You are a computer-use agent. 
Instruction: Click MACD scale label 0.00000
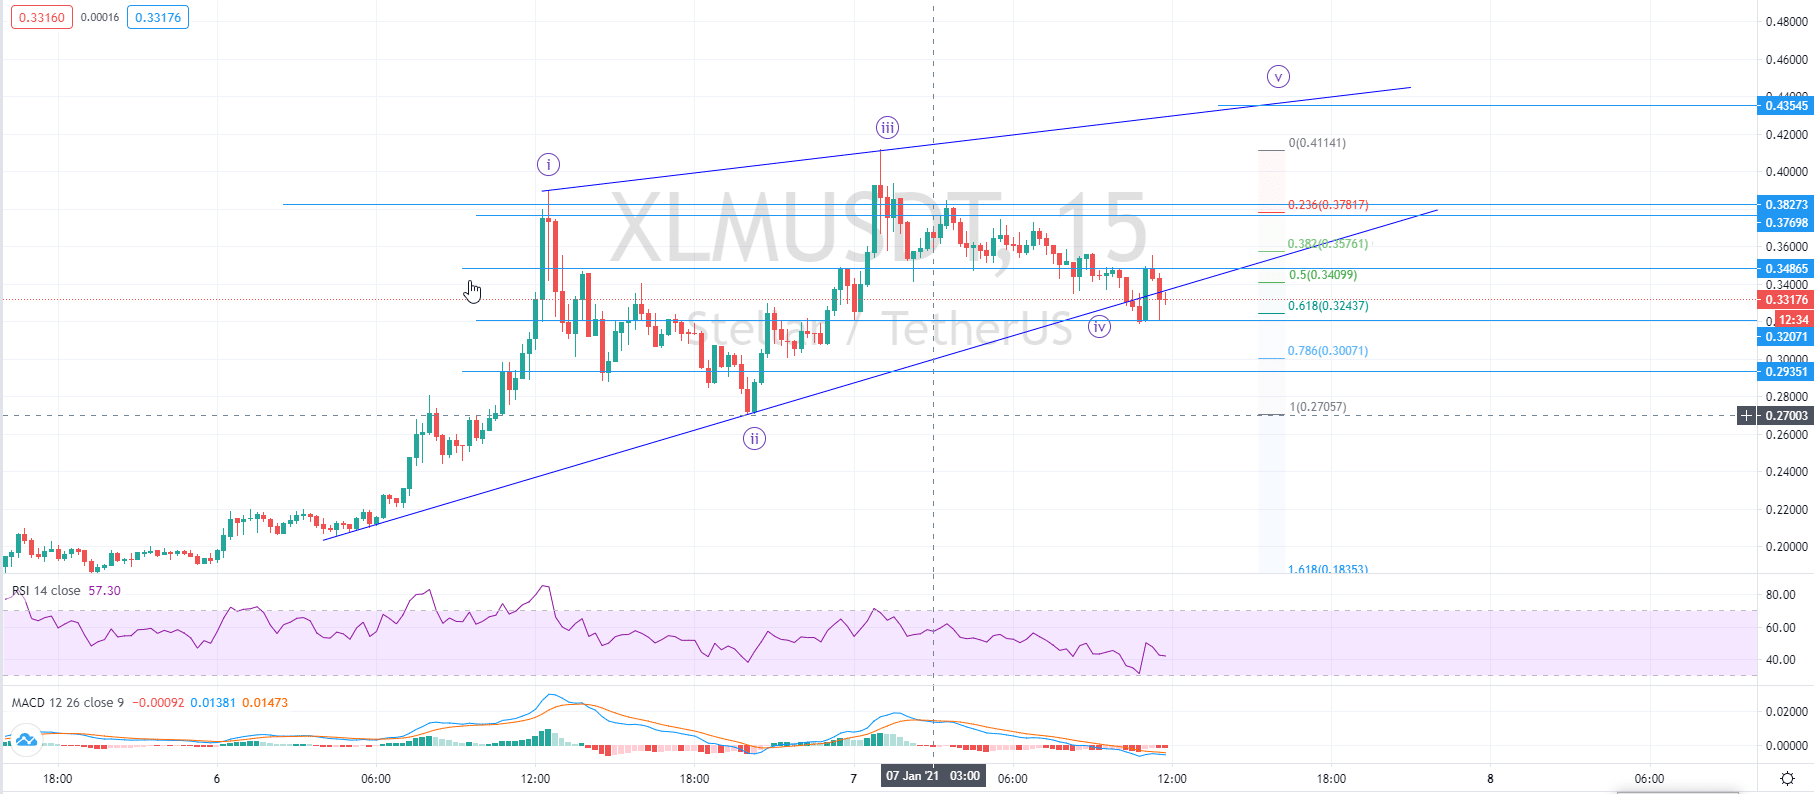1786,746
